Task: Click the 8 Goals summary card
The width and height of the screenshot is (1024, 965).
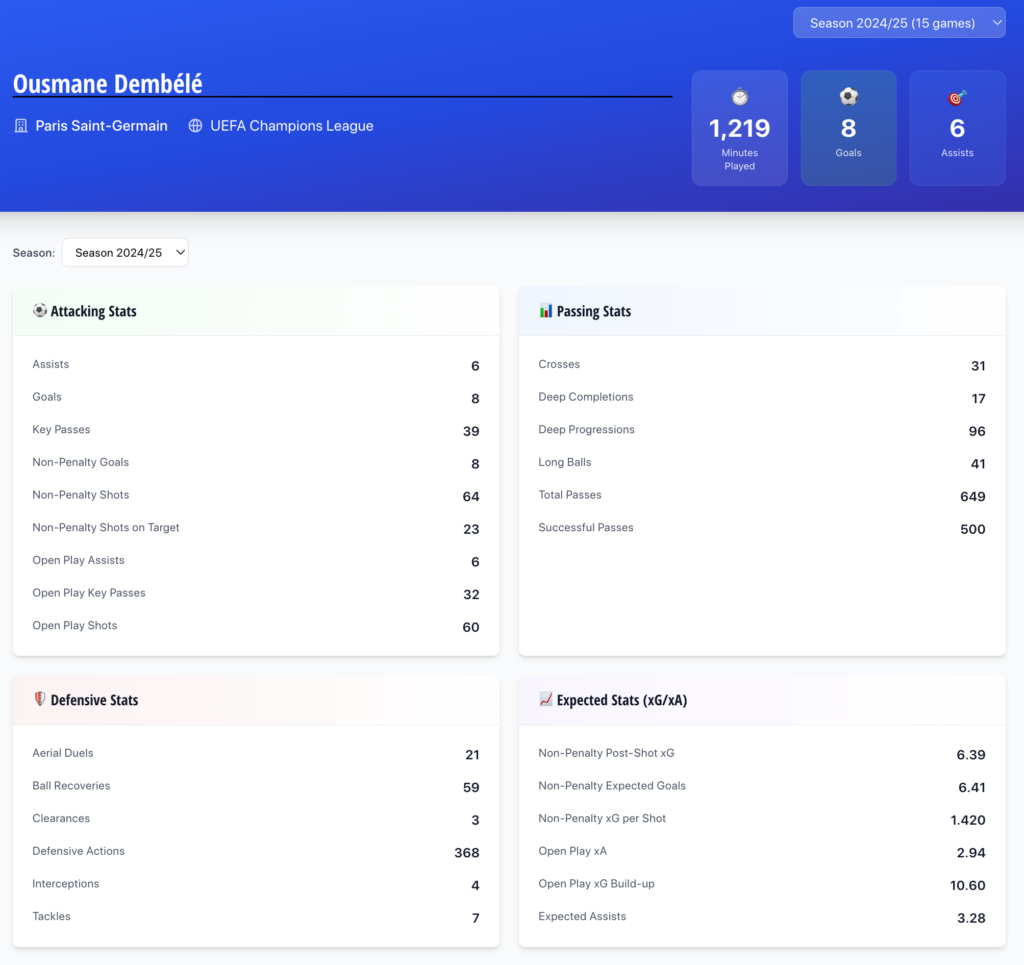Action: coord(848,128)
